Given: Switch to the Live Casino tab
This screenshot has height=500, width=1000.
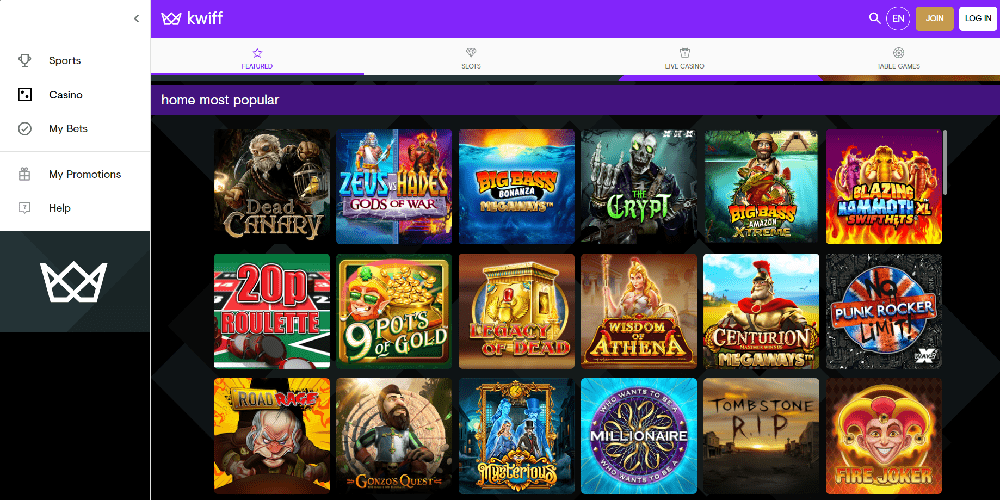Looking at the screenshot, I should pos(684,57).
